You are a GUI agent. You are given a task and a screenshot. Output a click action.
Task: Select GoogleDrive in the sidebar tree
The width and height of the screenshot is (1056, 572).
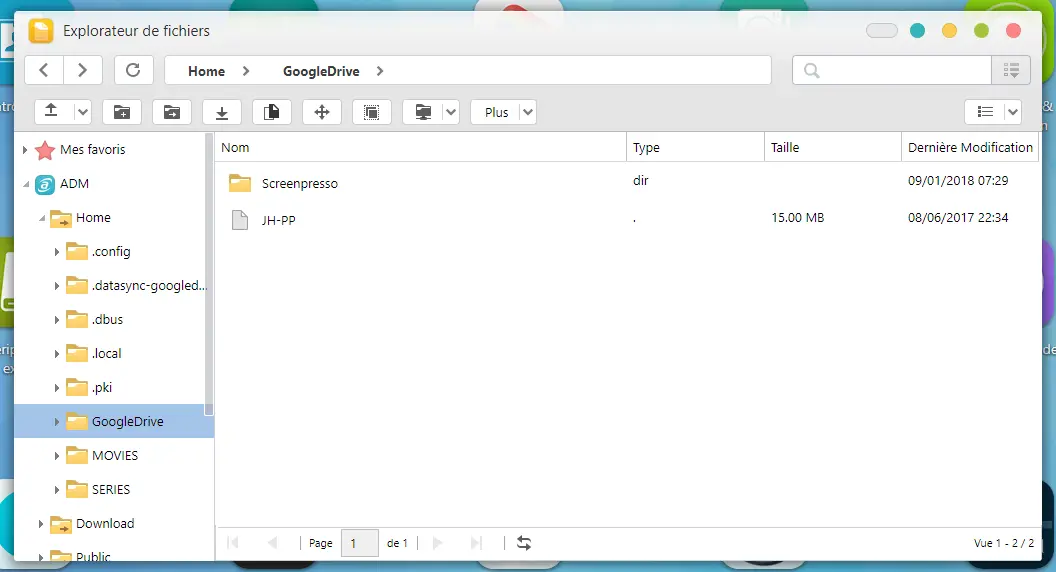[127, 421]
